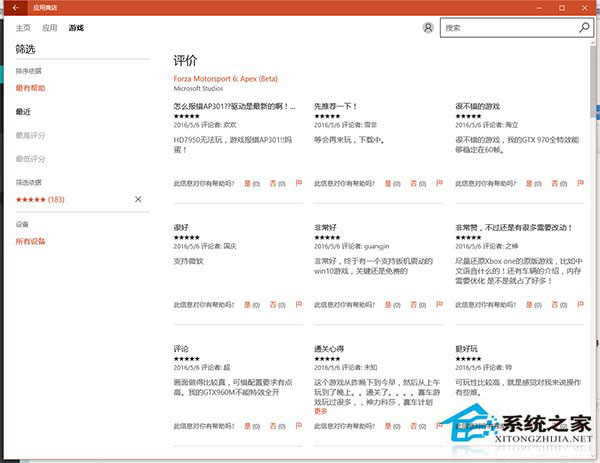The image size is (600, 463).
Task: Mark 先推荐一下 review as not helpful 否
Action: (418, 184)
